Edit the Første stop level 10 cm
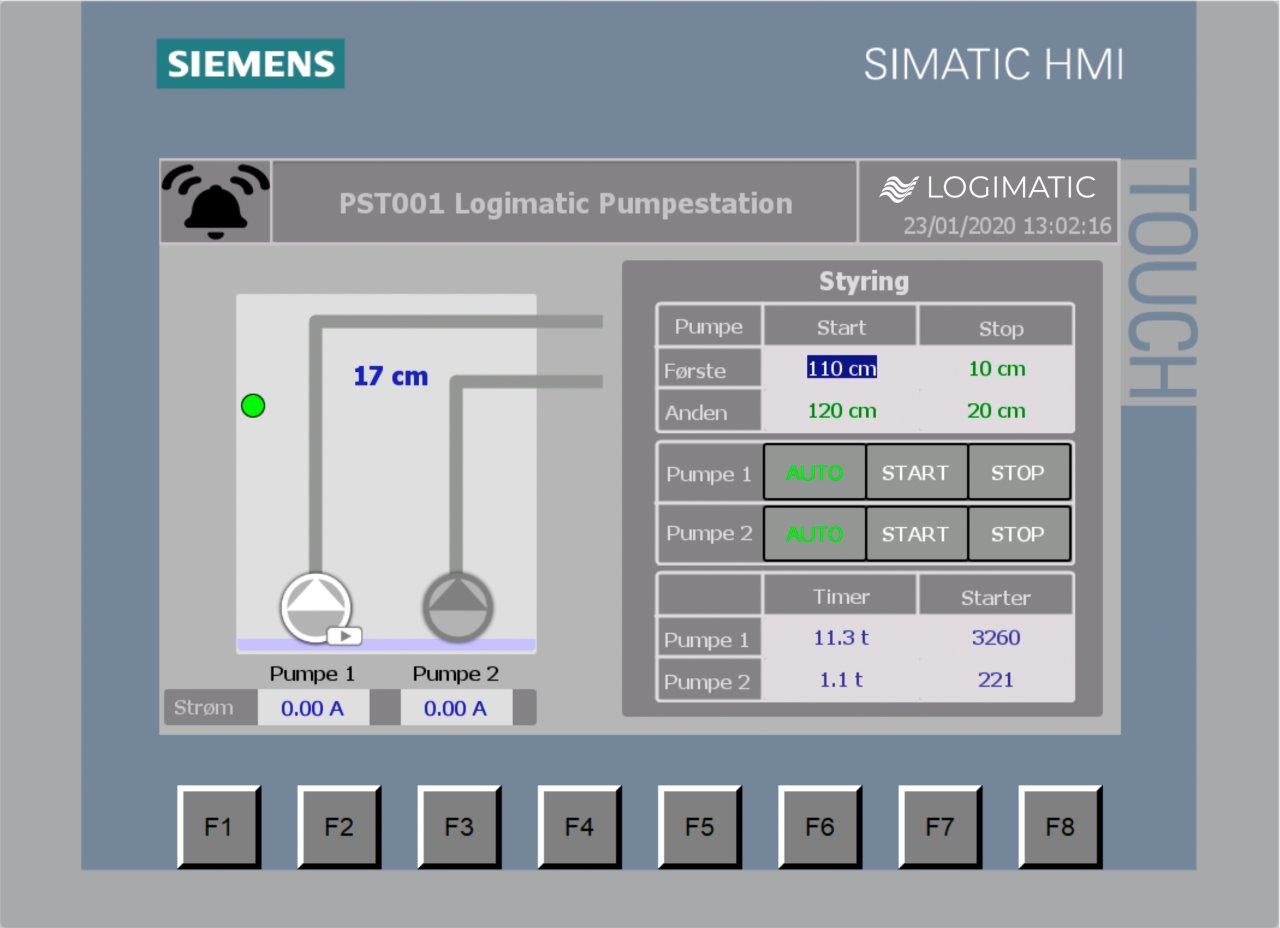Viewport: 1280px width, 928px height. [x=997, y=368]
